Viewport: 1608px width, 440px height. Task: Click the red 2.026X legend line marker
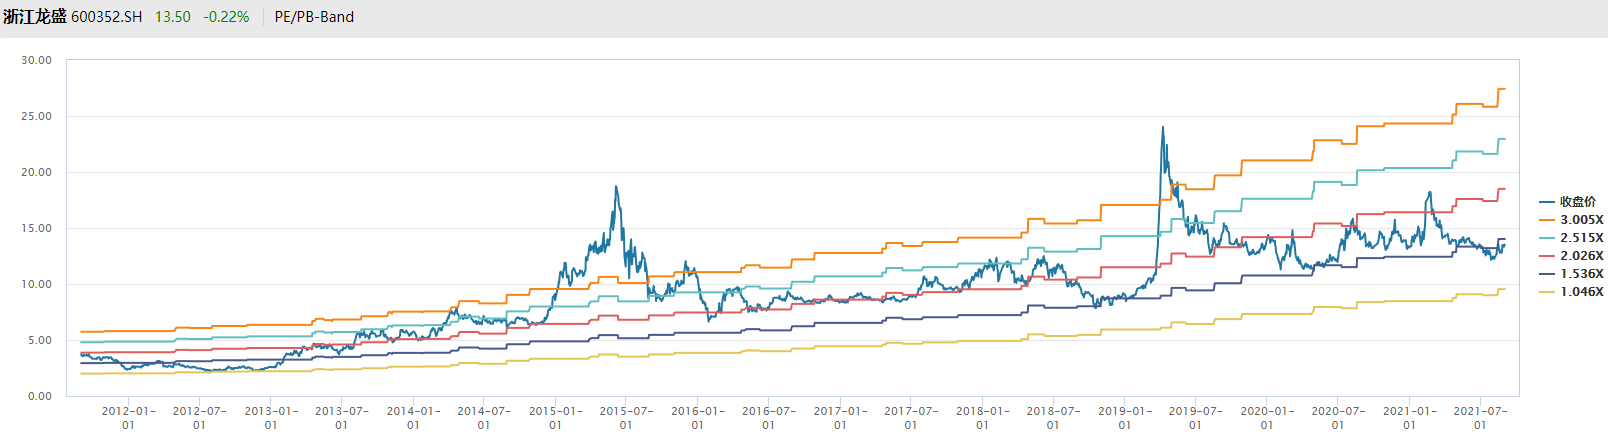[1547, 256]
